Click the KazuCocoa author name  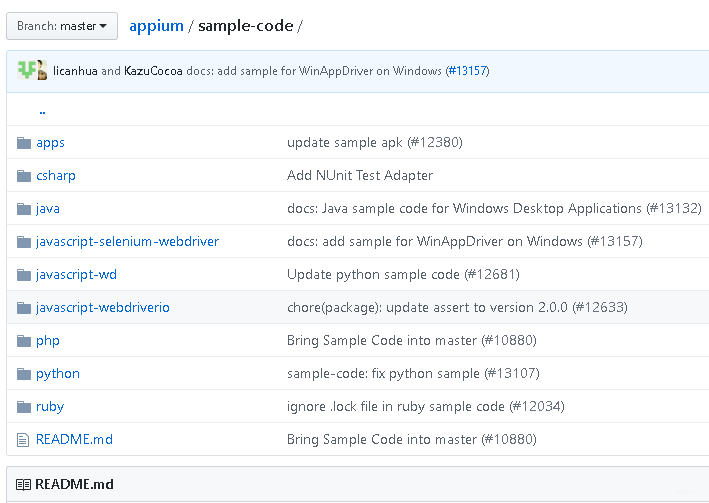(153, 71)
